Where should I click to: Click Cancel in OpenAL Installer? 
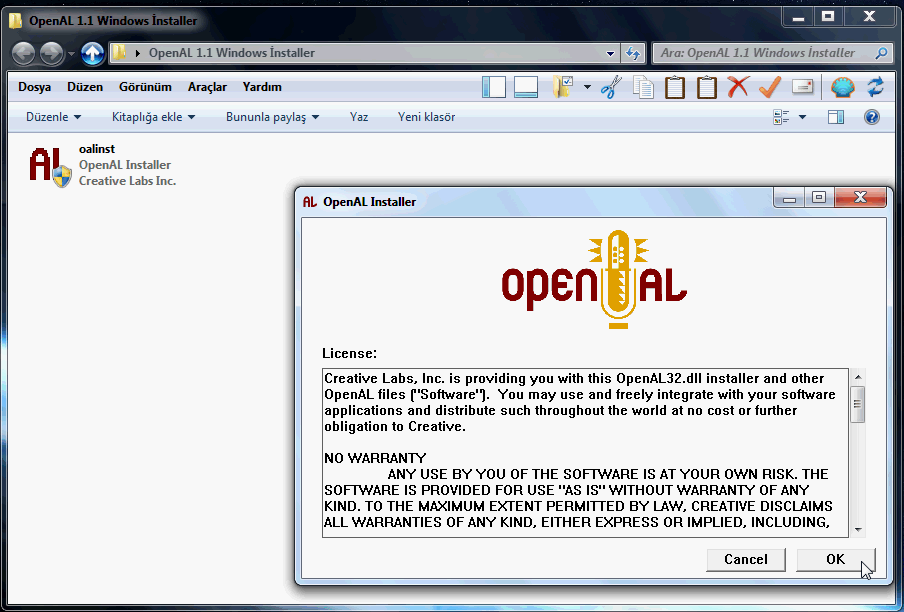(745, 560)
